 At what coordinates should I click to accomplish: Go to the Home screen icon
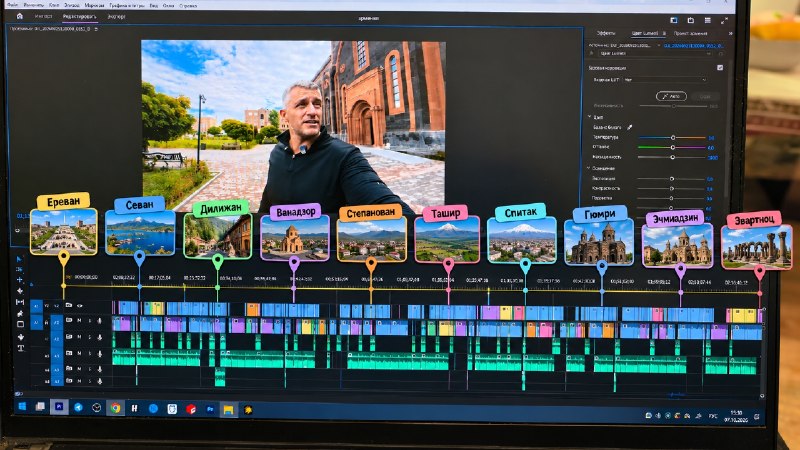click(20, 16)
